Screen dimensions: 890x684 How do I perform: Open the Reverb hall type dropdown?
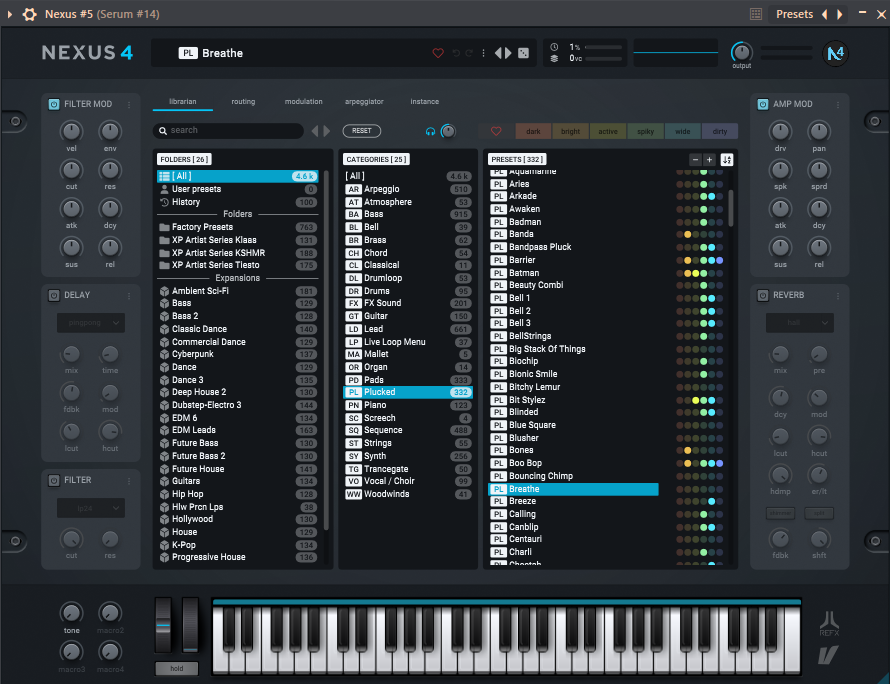point(800,322)
